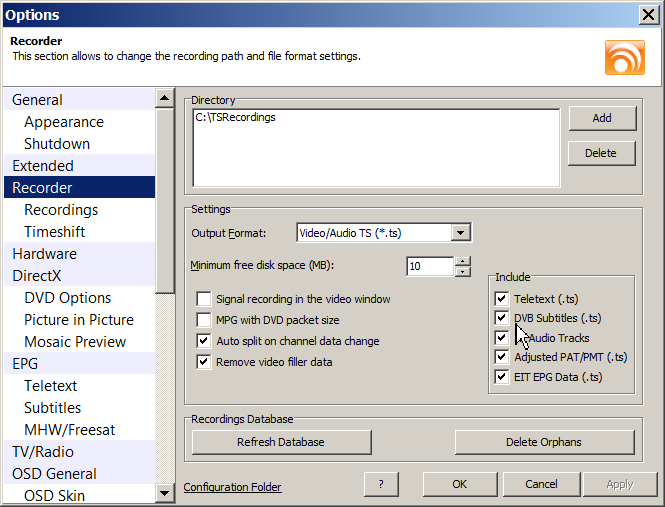
Task: Uncheck Teletext (.ts) include option
Action: [502, 298]
